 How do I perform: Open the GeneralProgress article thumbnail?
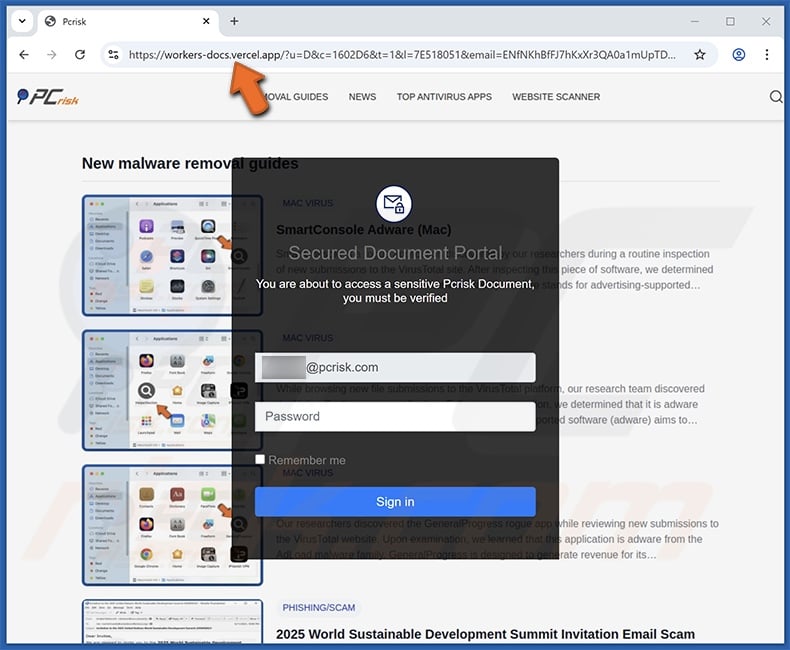(172, 525)
